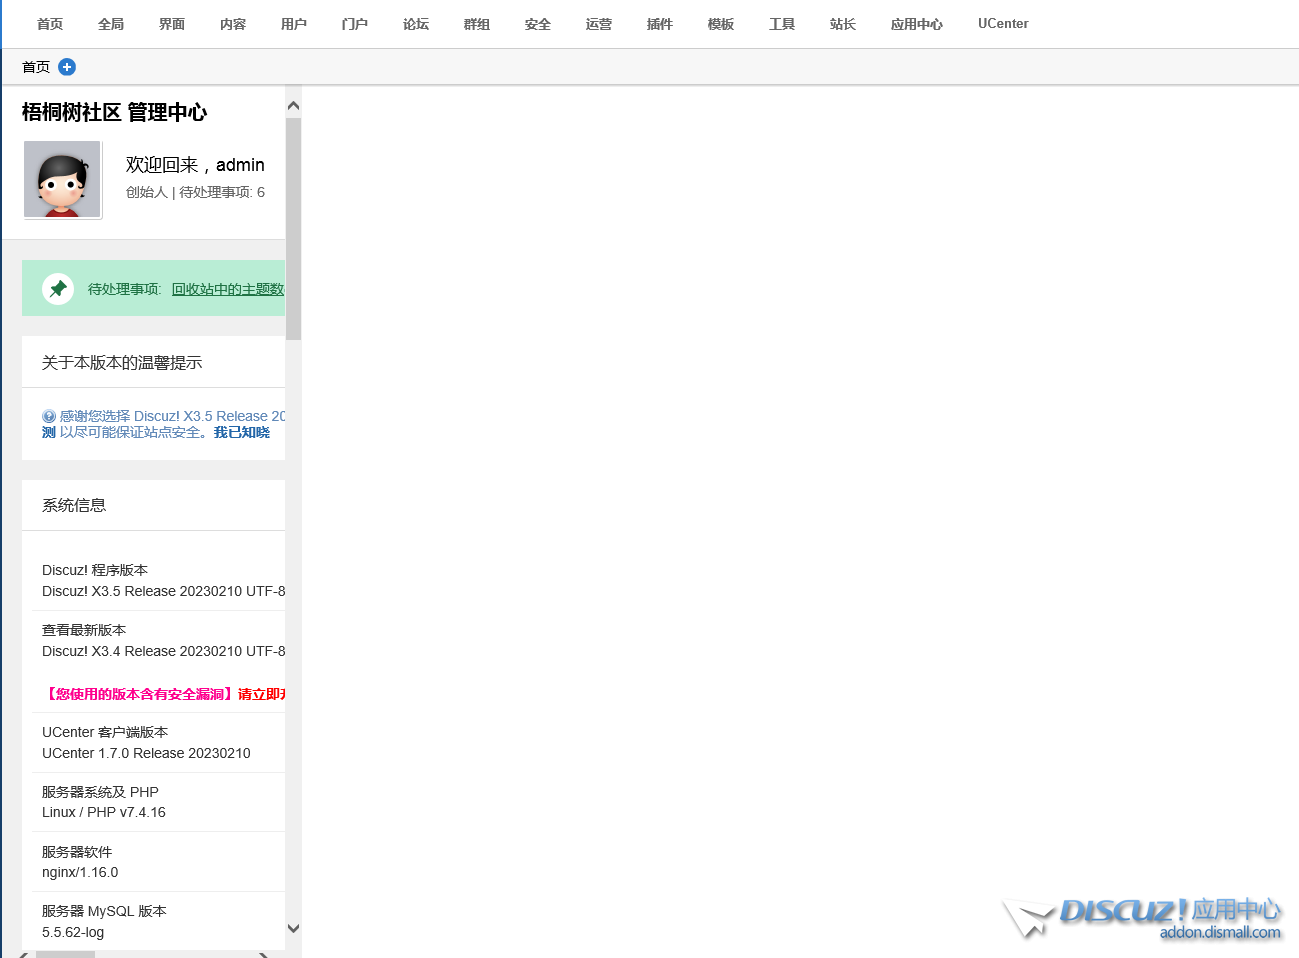
Task: Go to the 插件 menu
Action: [660, 24]
